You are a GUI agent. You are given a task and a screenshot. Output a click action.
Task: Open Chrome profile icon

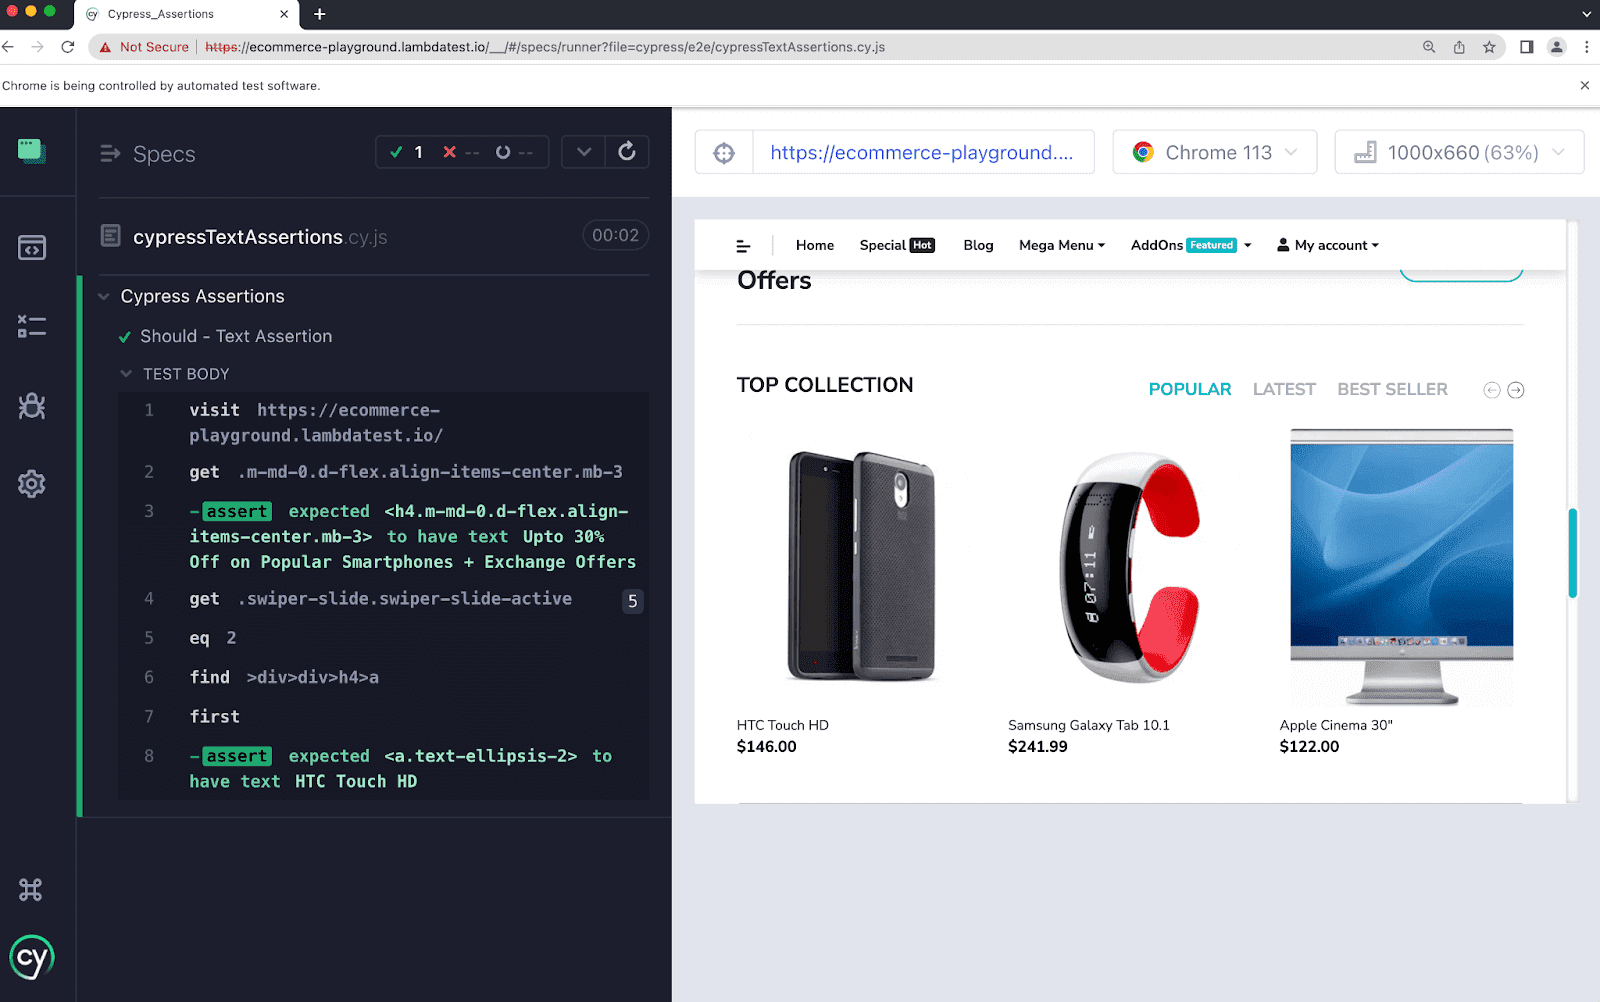(x=1556, y=47)
